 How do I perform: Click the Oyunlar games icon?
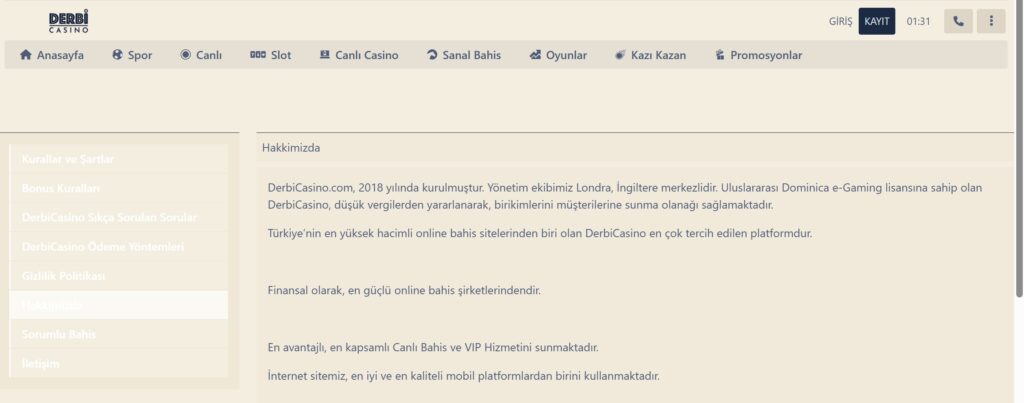(x=535, y=55)
